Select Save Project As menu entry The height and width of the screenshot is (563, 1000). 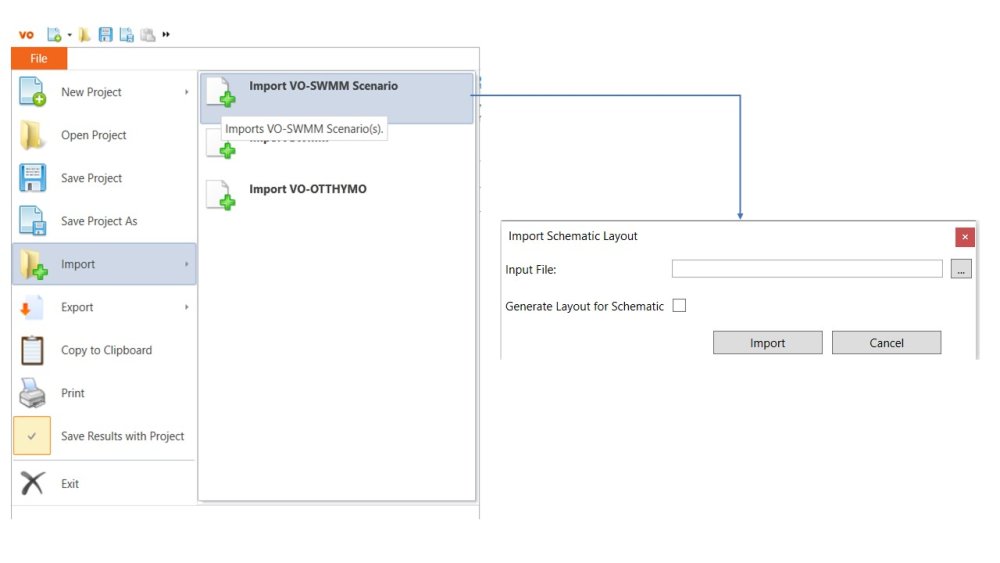point(104,221)
